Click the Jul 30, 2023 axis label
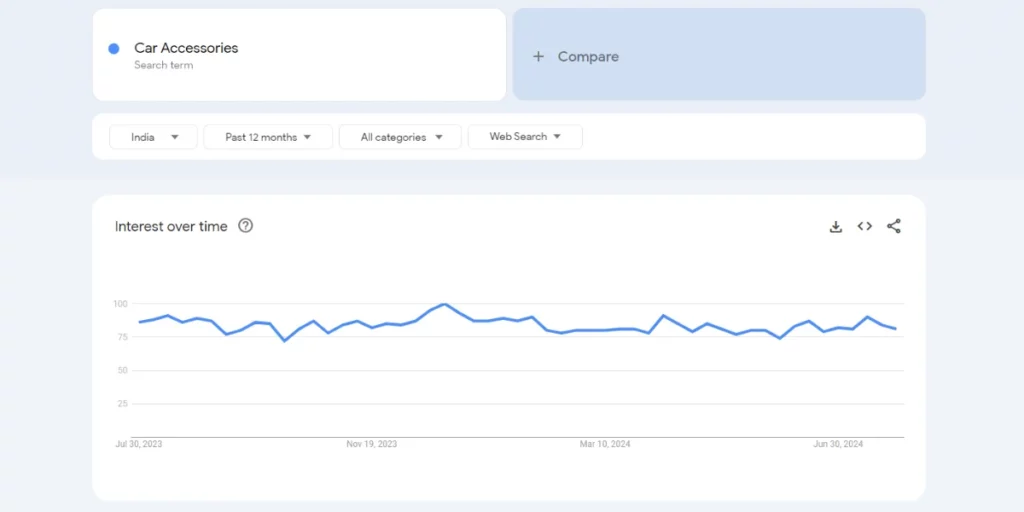This screenshot has height=512, width=1024. pos(139,444)
